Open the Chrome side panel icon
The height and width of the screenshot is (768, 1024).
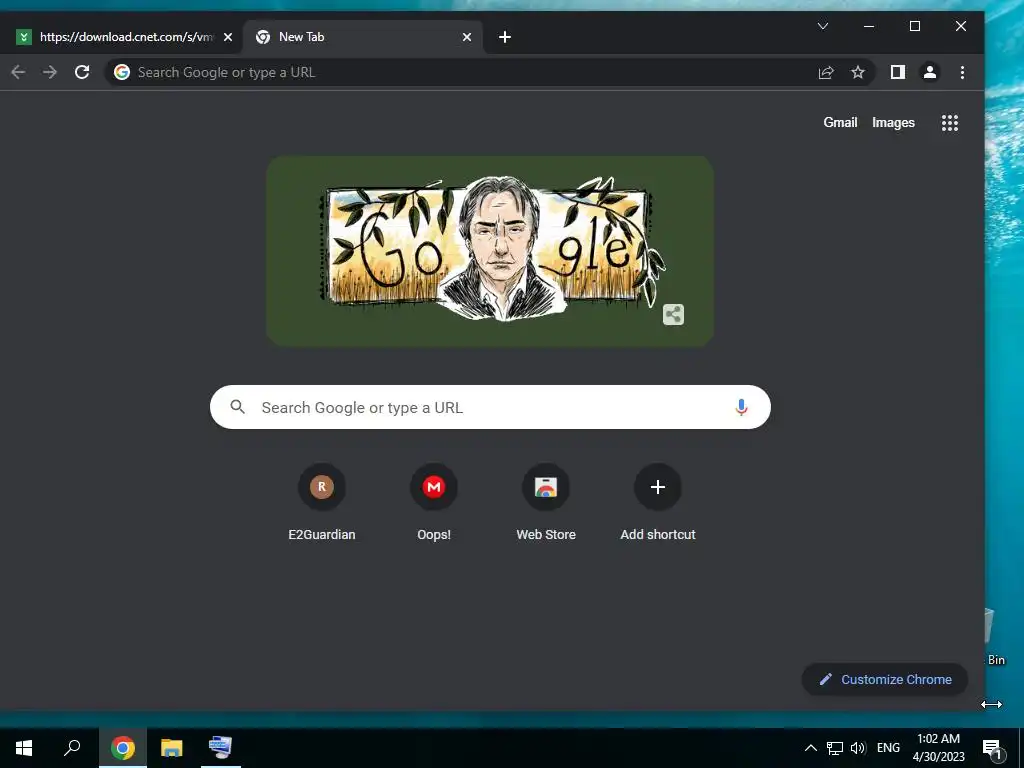(898, 72)
